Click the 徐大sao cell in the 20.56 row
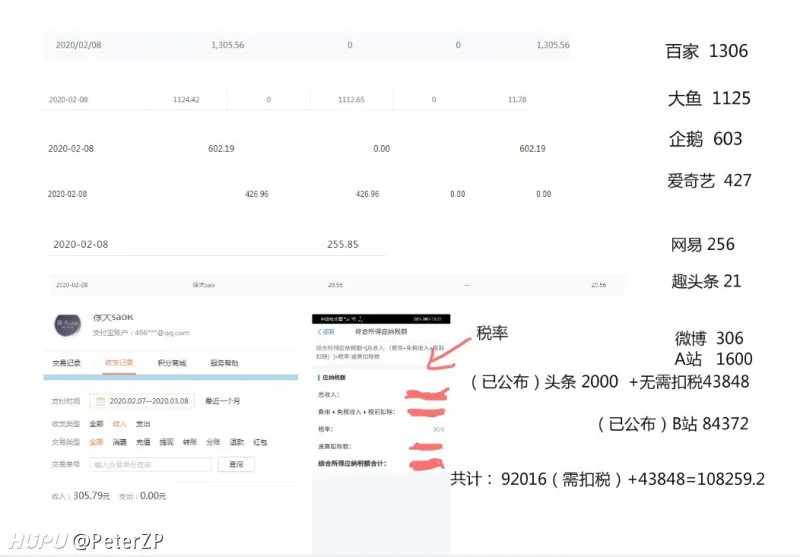 [204, 285]
